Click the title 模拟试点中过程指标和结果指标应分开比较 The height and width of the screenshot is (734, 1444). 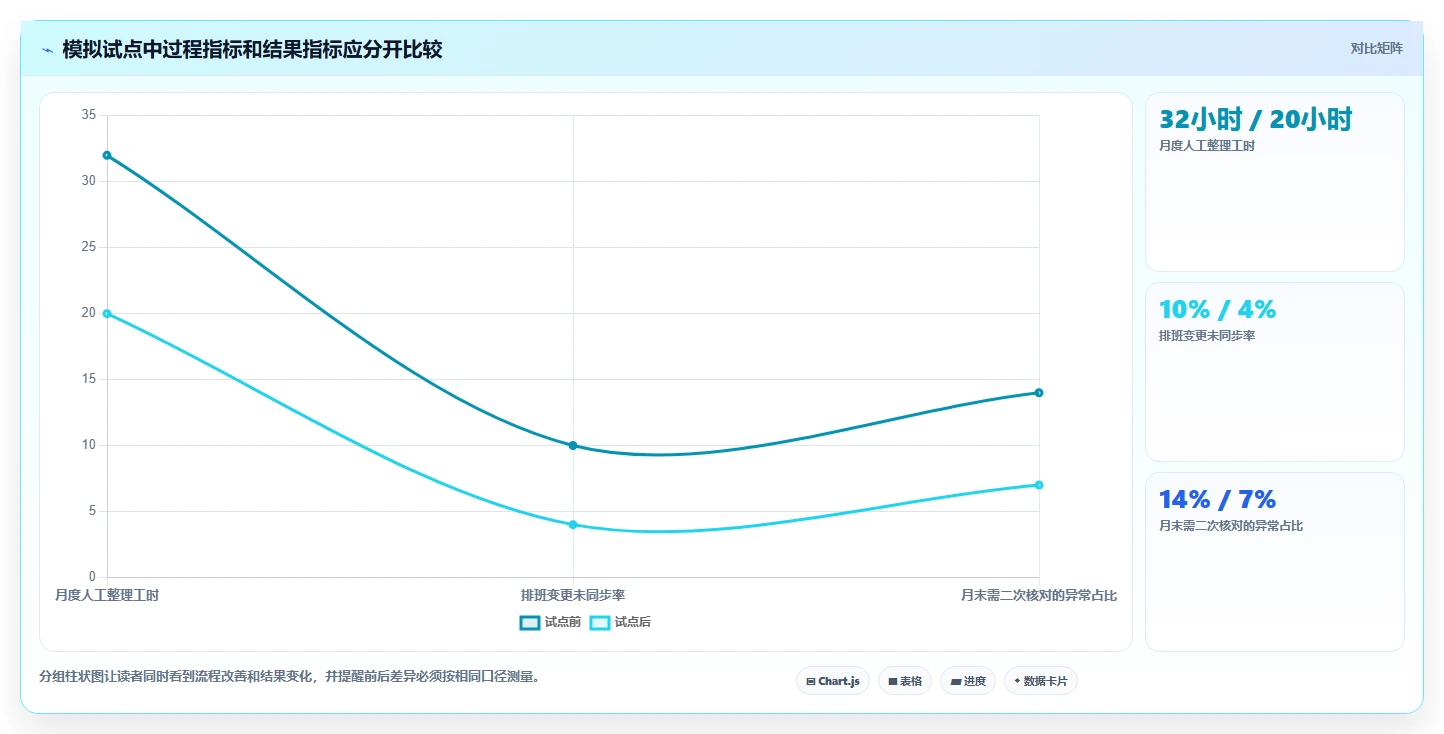tap(252, 49)
